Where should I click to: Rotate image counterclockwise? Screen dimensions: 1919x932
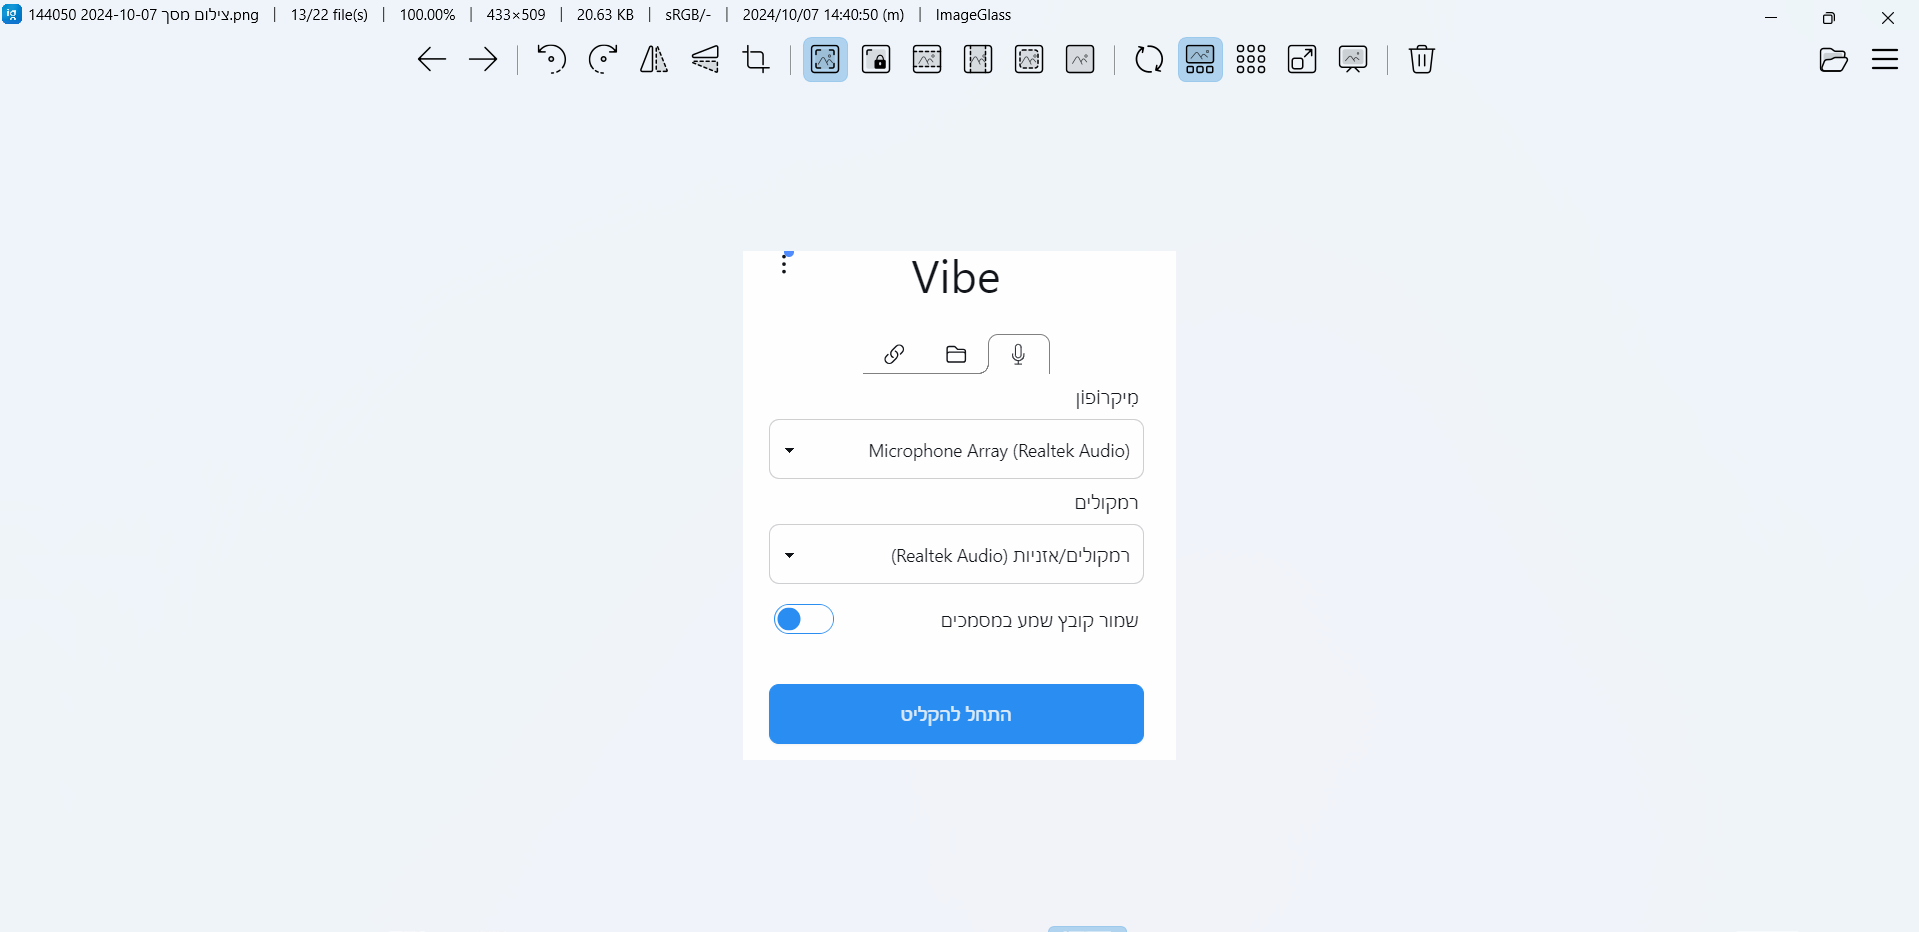point(551,60)
